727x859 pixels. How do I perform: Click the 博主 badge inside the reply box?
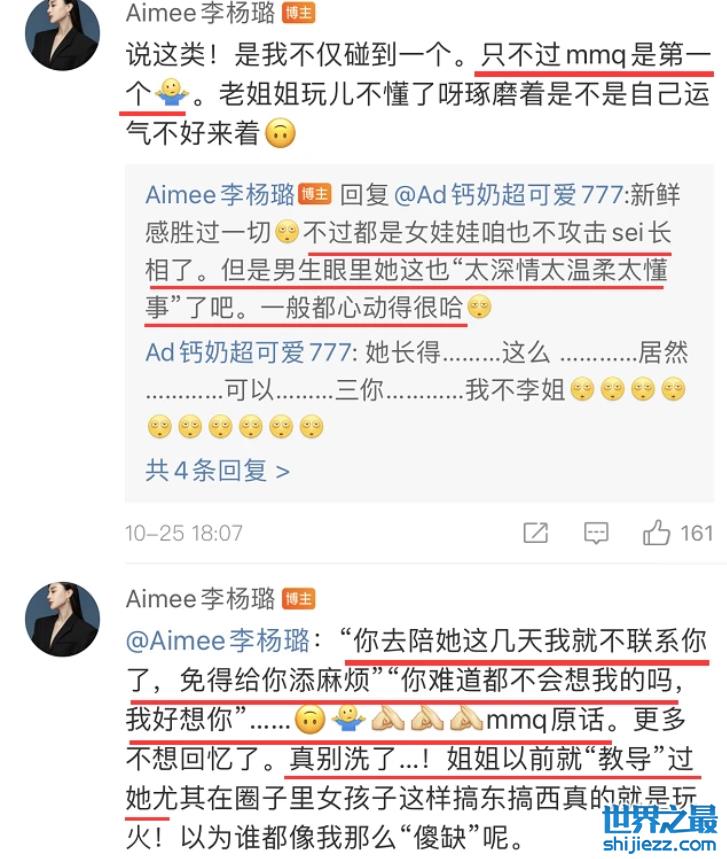[315, 194]
